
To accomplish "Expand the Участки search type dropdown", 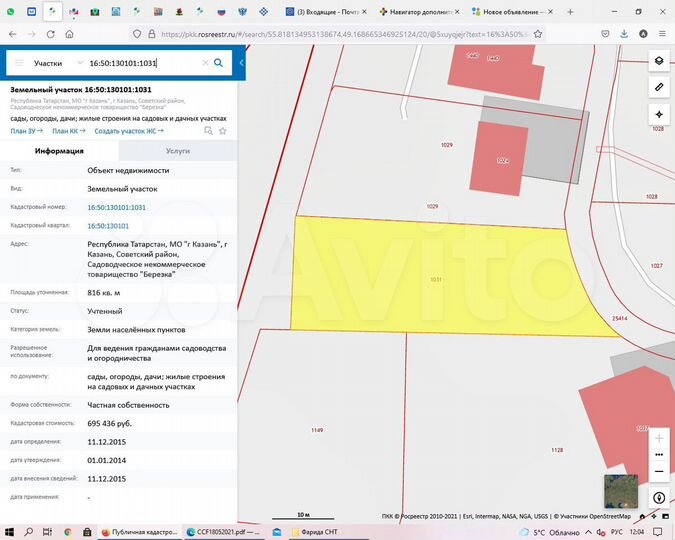I will point(58,63).
